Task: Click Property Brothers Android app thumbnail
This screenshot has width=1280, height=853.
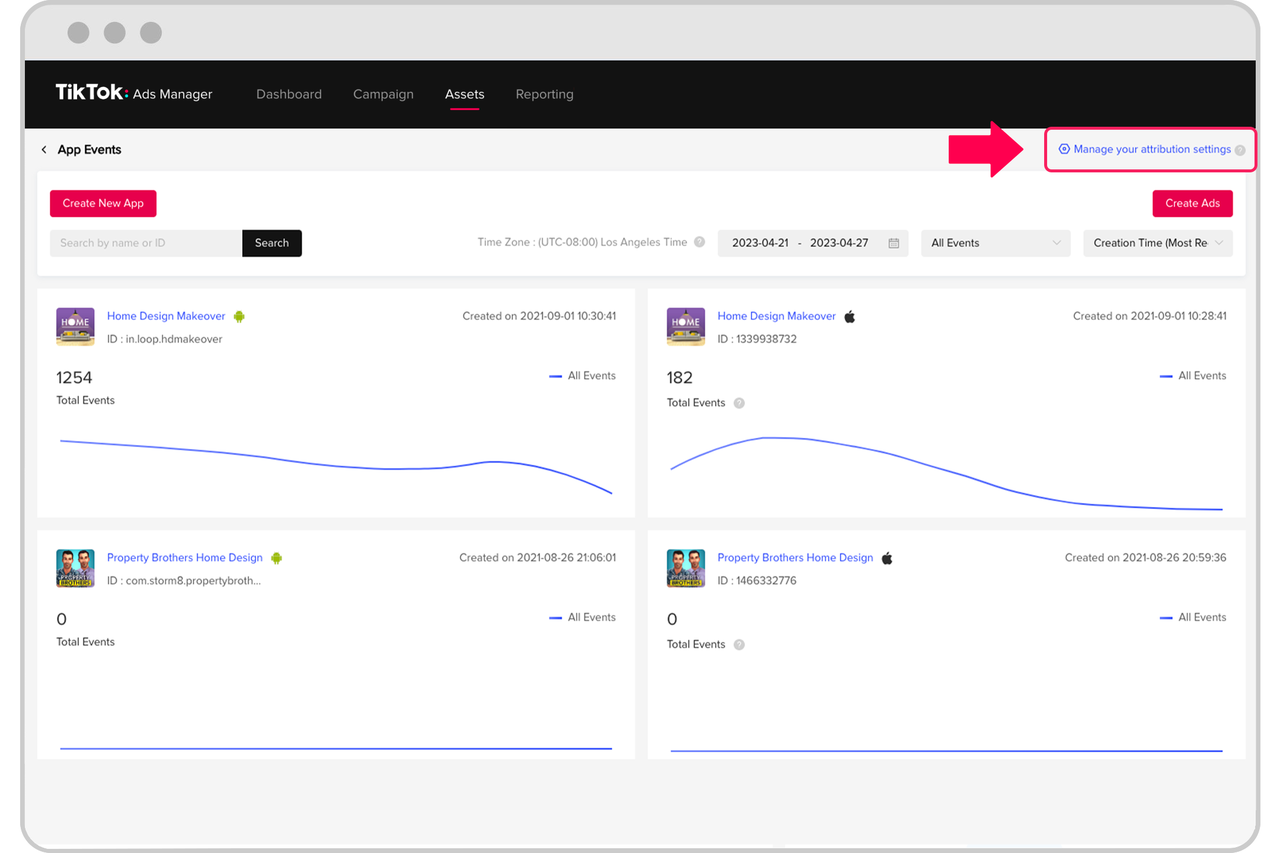Action: 75,569
